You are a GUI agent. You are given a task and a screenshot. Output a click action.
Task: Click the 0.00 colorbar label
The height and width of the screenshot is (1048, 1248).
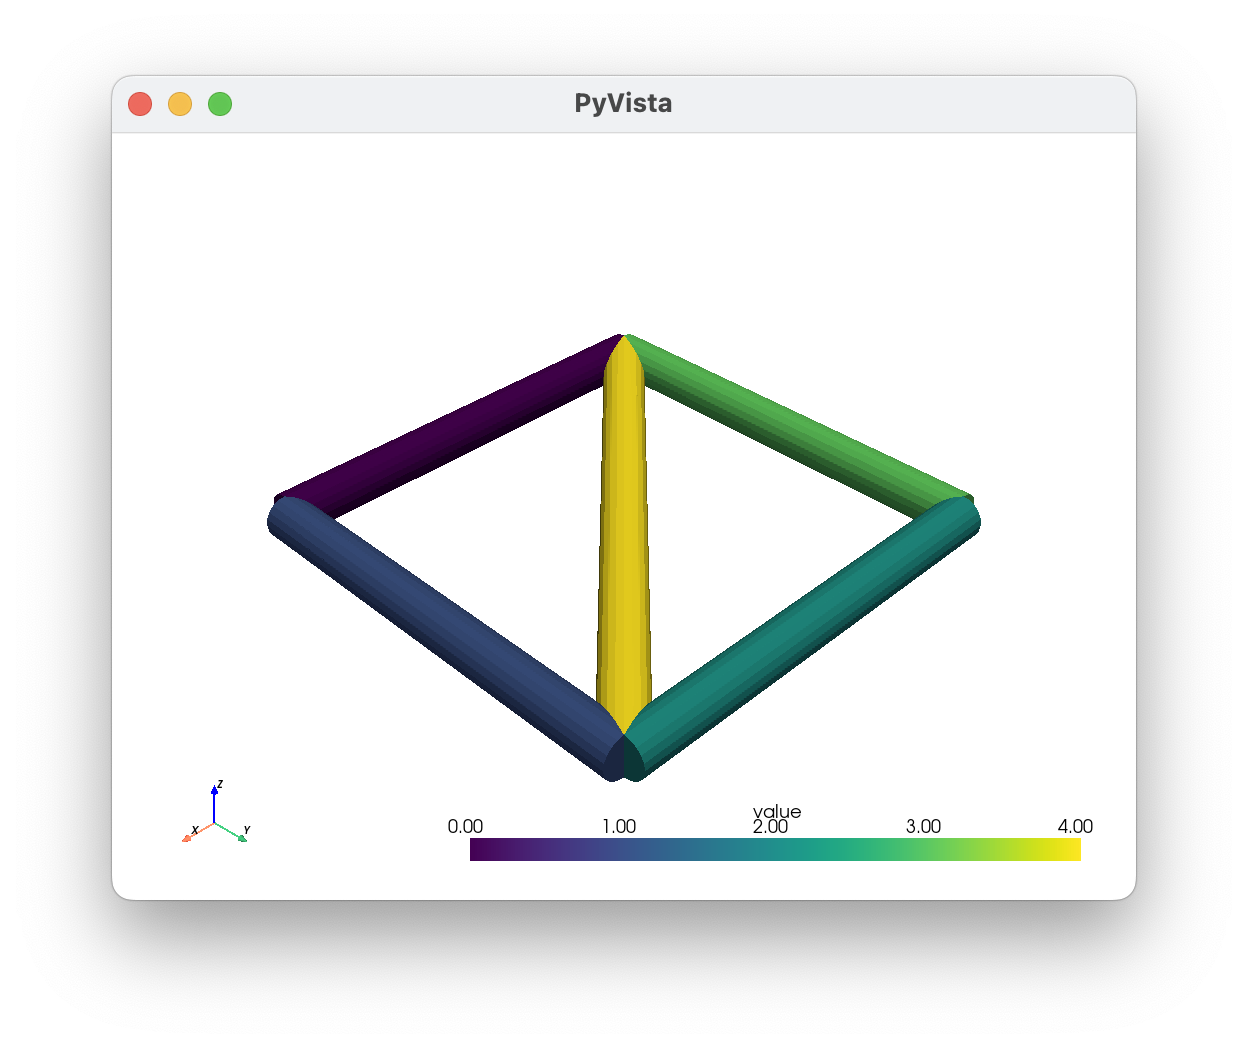point(465,827)
